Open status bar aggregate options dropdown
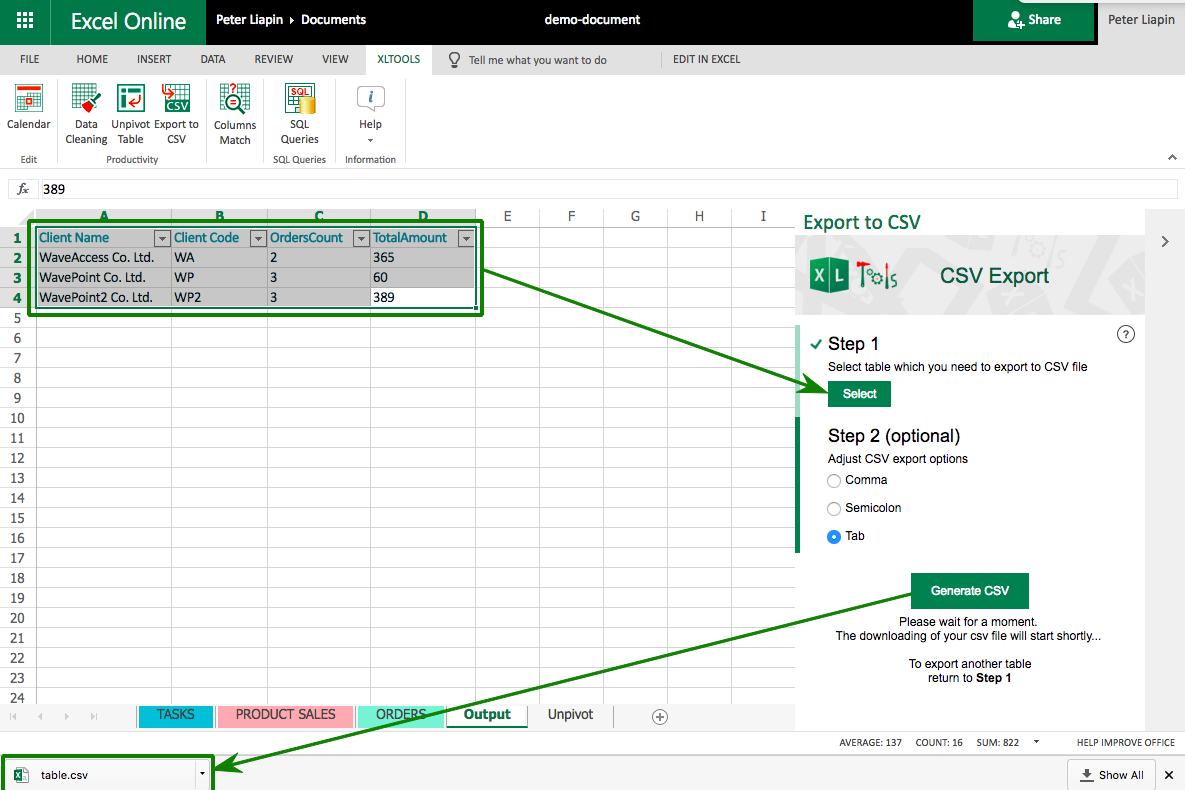Image resolution: width=1185 pixels, height=790 pixels. pyautogui.click(x=1036, y=742)
